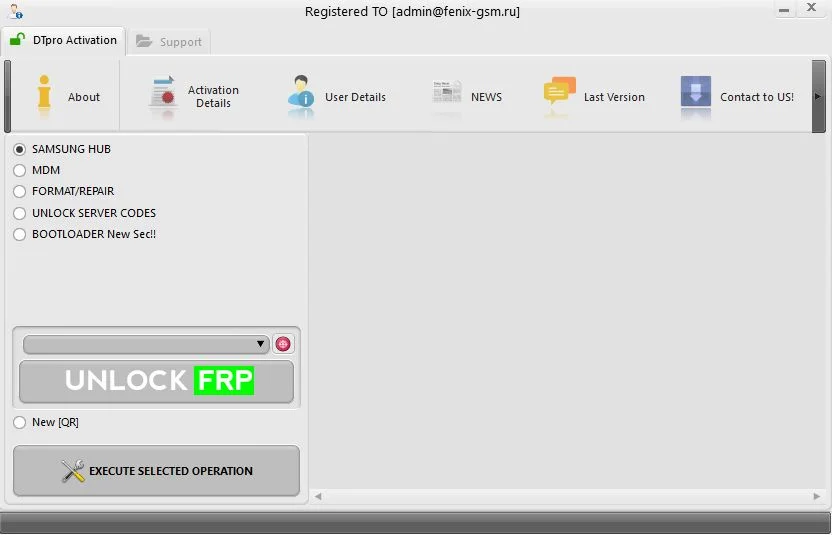Click the user icon in title bar

16,11
